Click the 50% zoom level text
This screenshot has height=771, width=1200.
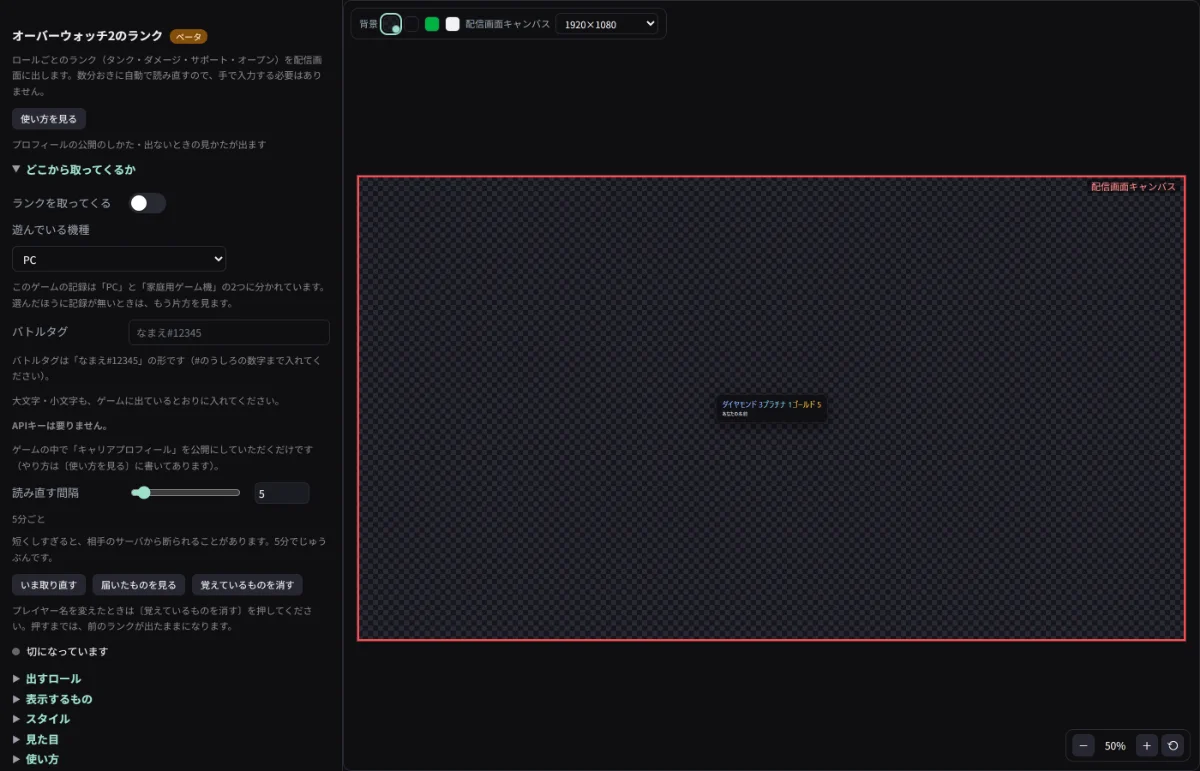pyautogui.click(x=1115, y=746)
